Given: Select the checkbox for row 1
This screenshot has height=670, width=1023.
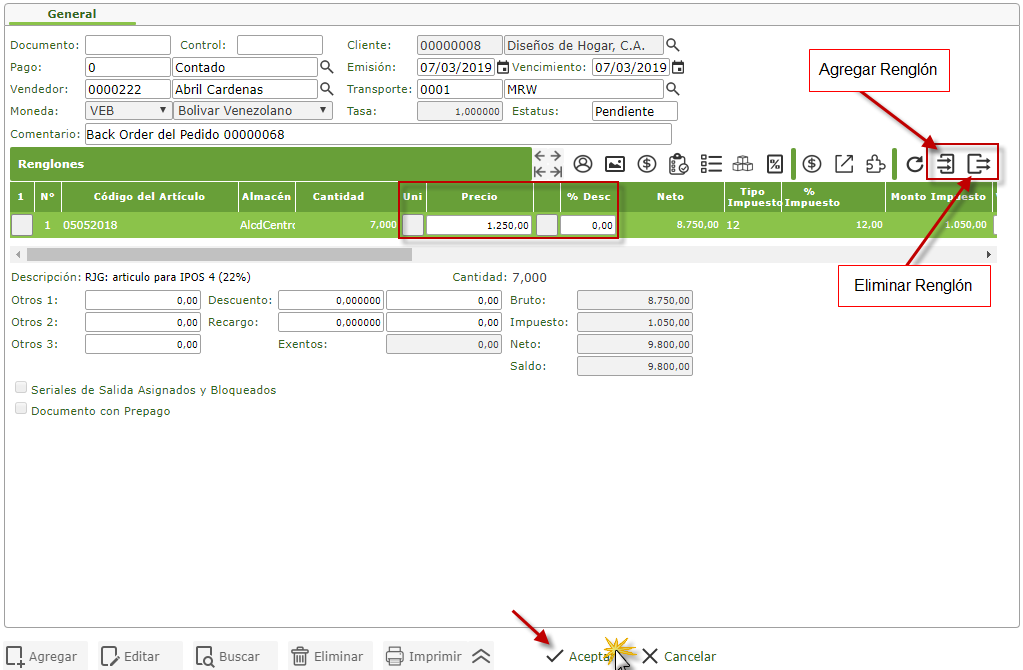Looking at the screenshot, I should pos(22,225).
